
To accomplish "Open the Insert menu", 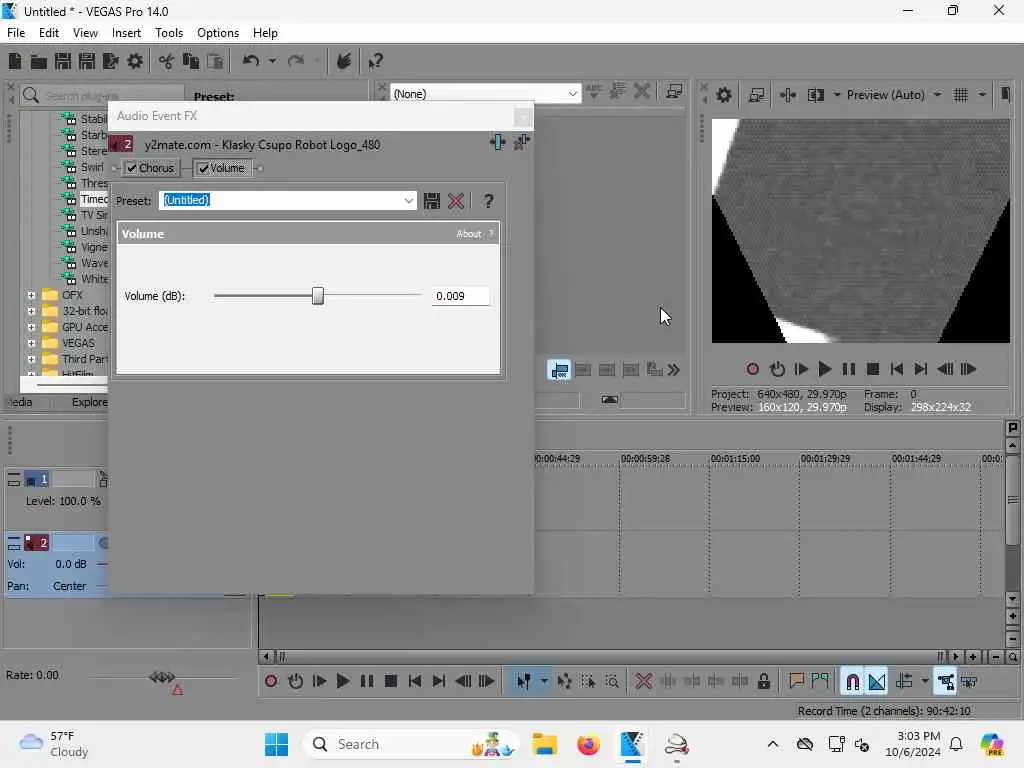I will [x=126, y=33].
